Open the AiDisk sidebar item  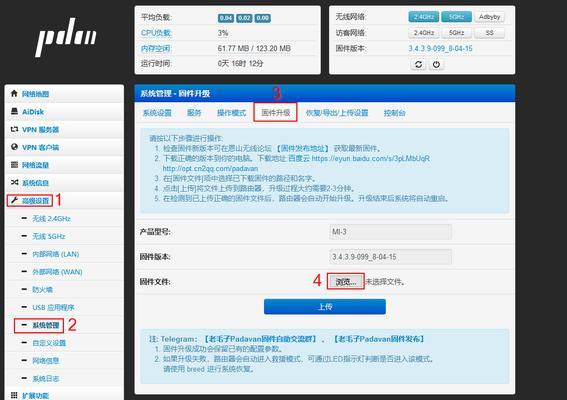coord(65,112)
